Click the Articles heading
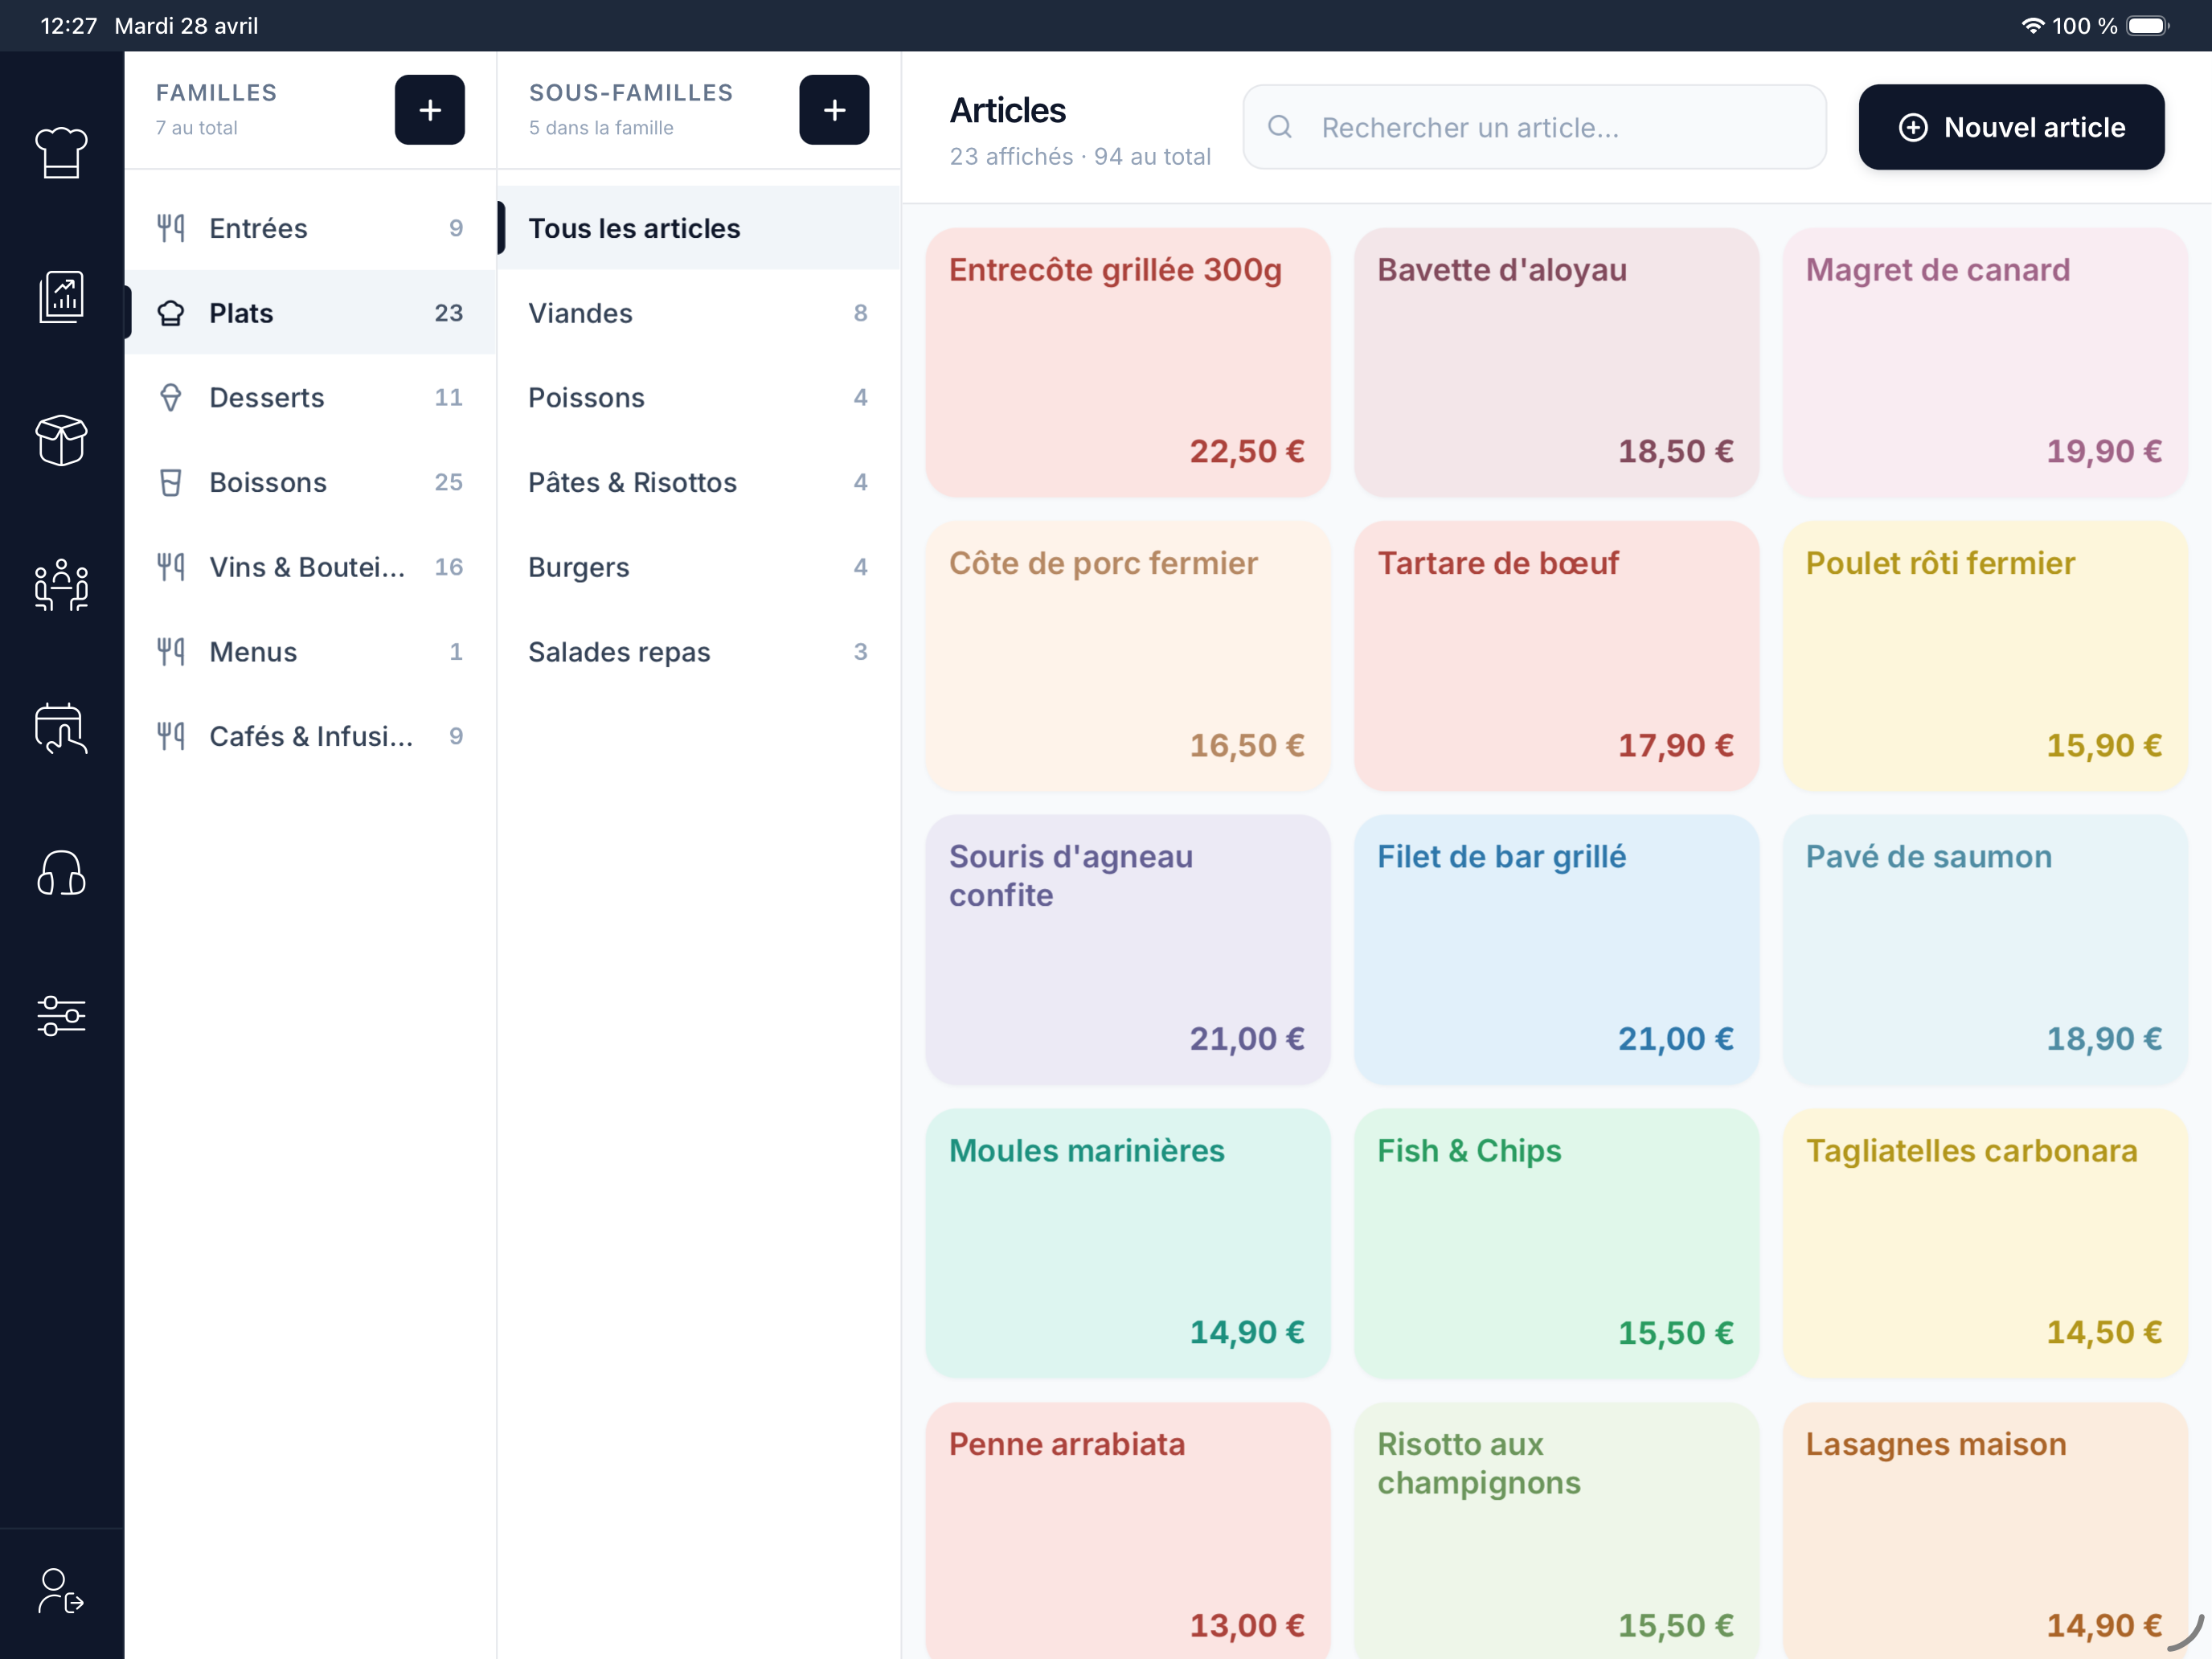Image resolution: width=2212 pixels, height=1659 pixels. 1007,110
